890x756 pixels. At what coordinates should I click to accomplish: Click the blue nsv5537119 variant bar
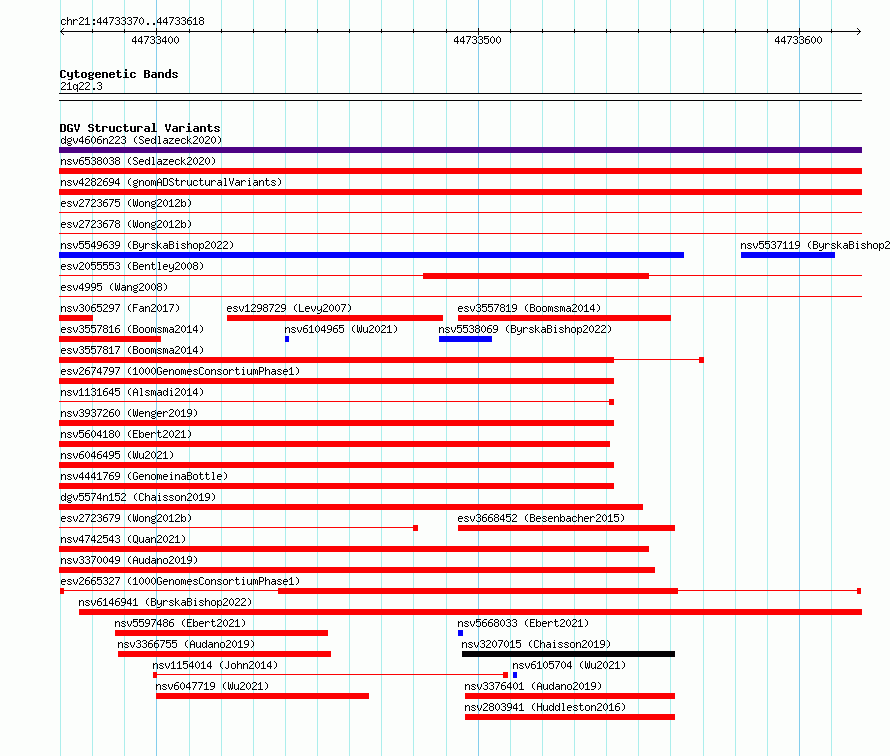pos(788,255)
